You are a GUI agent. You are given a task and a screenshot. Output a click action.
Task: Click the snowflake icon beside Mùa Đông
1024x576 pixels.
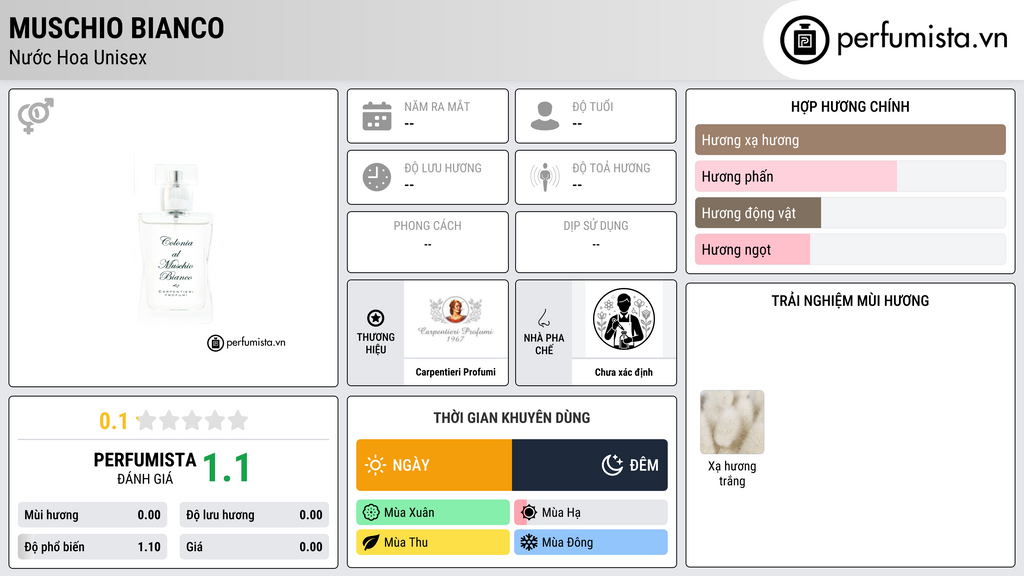click(x=529, y=542)
